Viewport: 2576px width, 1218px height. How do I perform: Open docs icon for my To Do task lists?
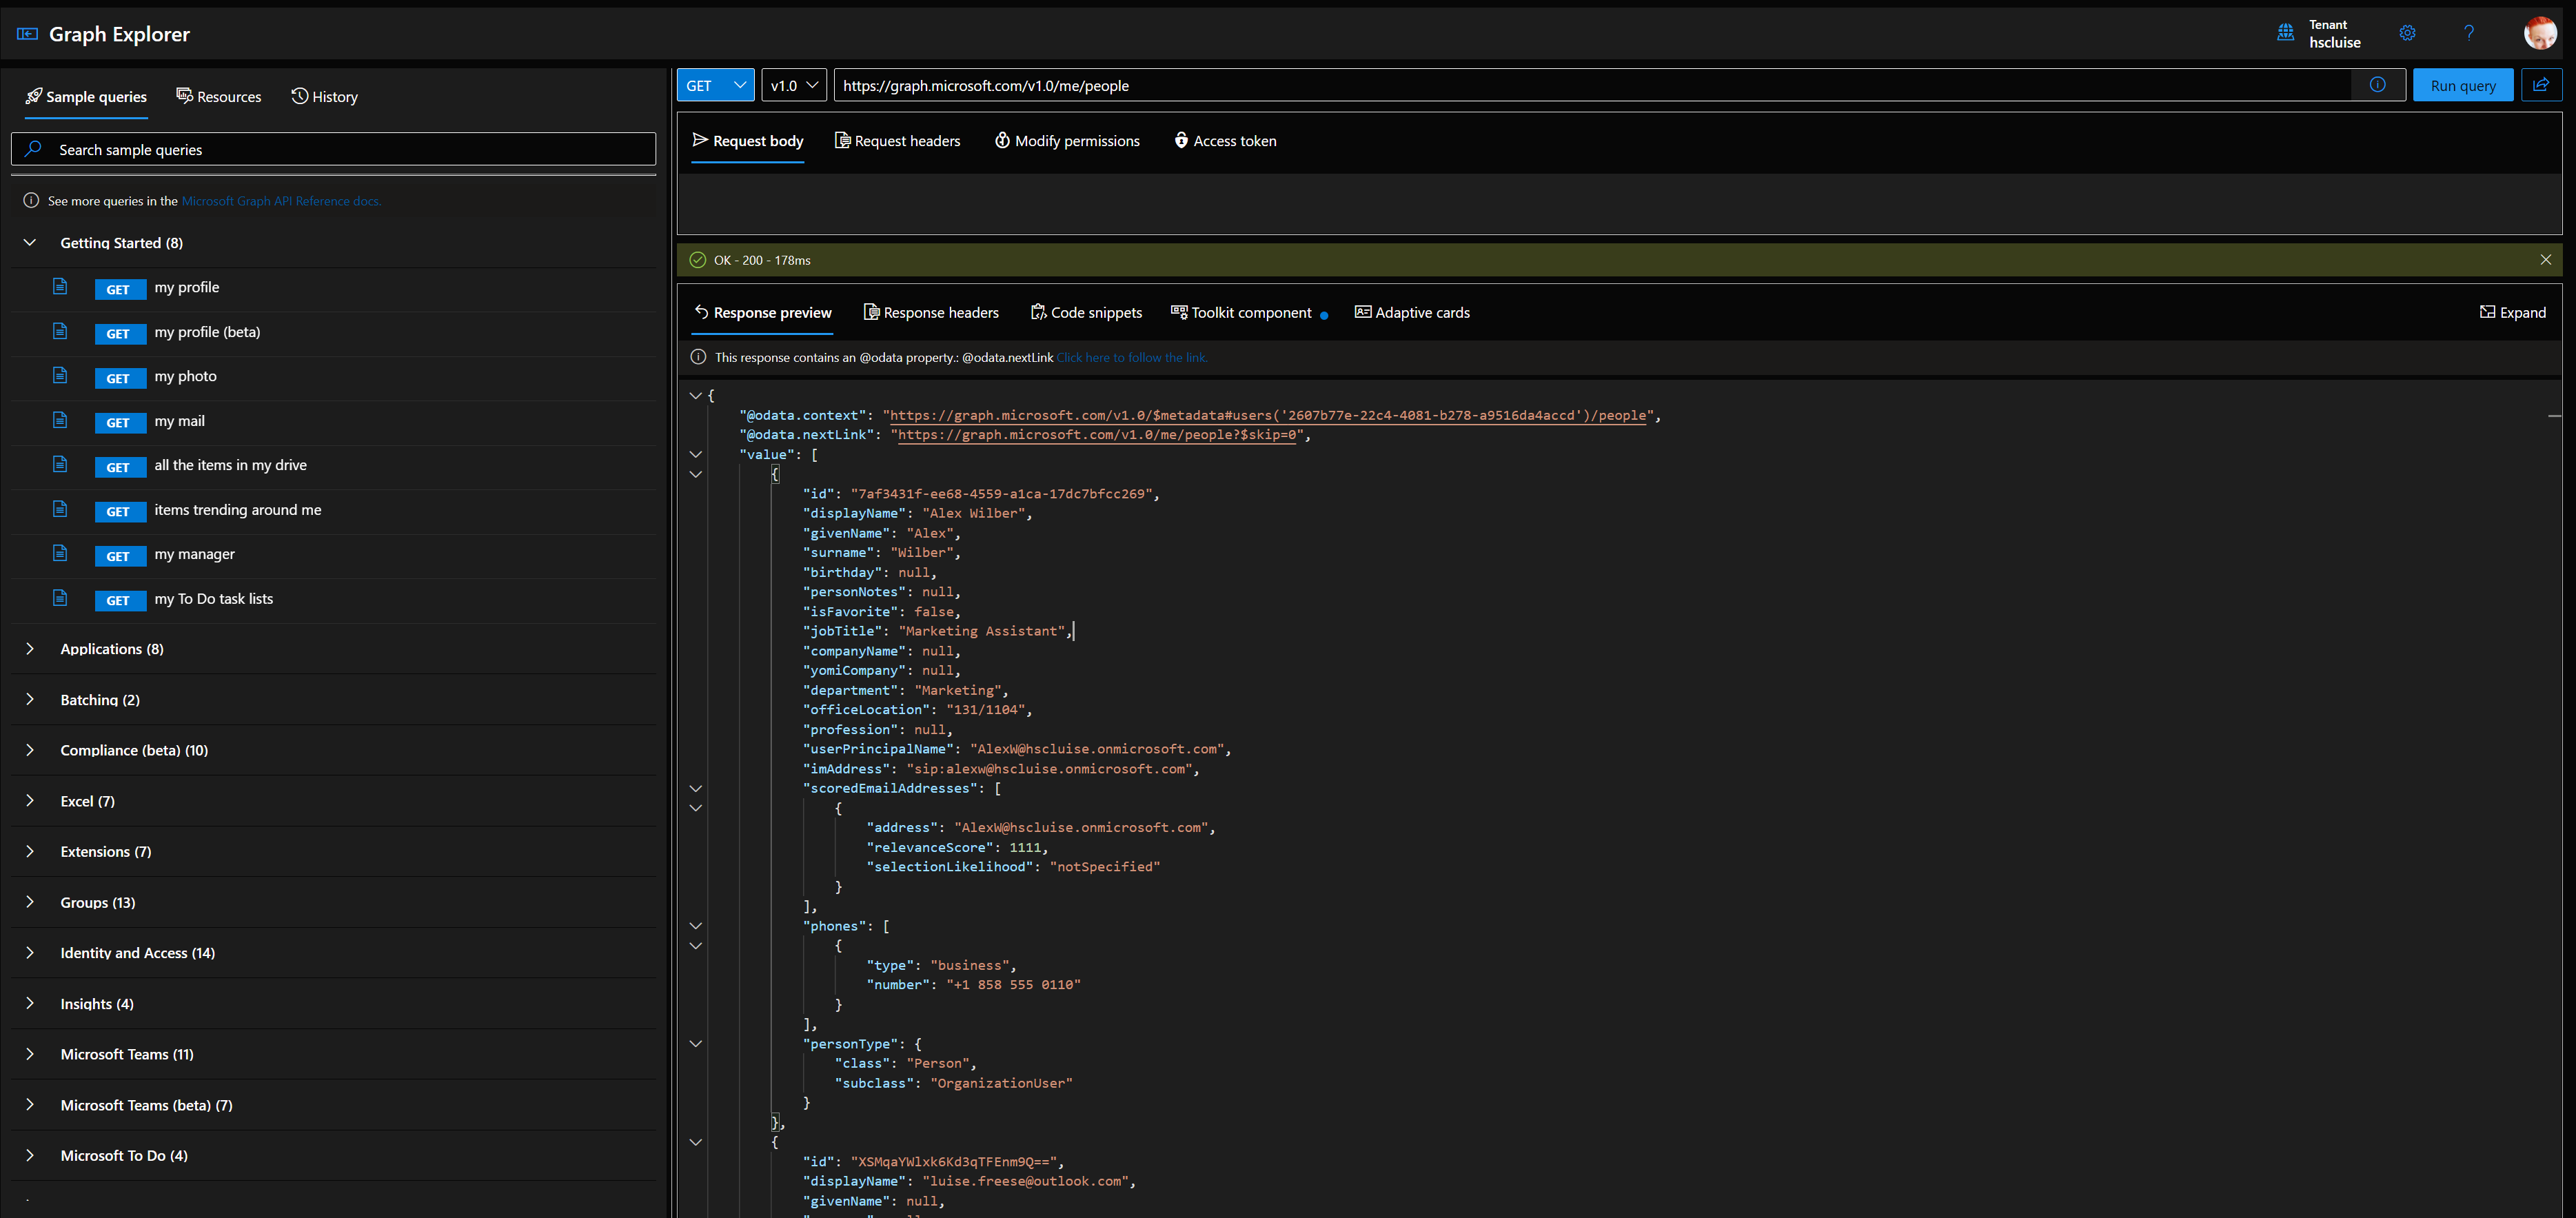(x=60, y=598)
